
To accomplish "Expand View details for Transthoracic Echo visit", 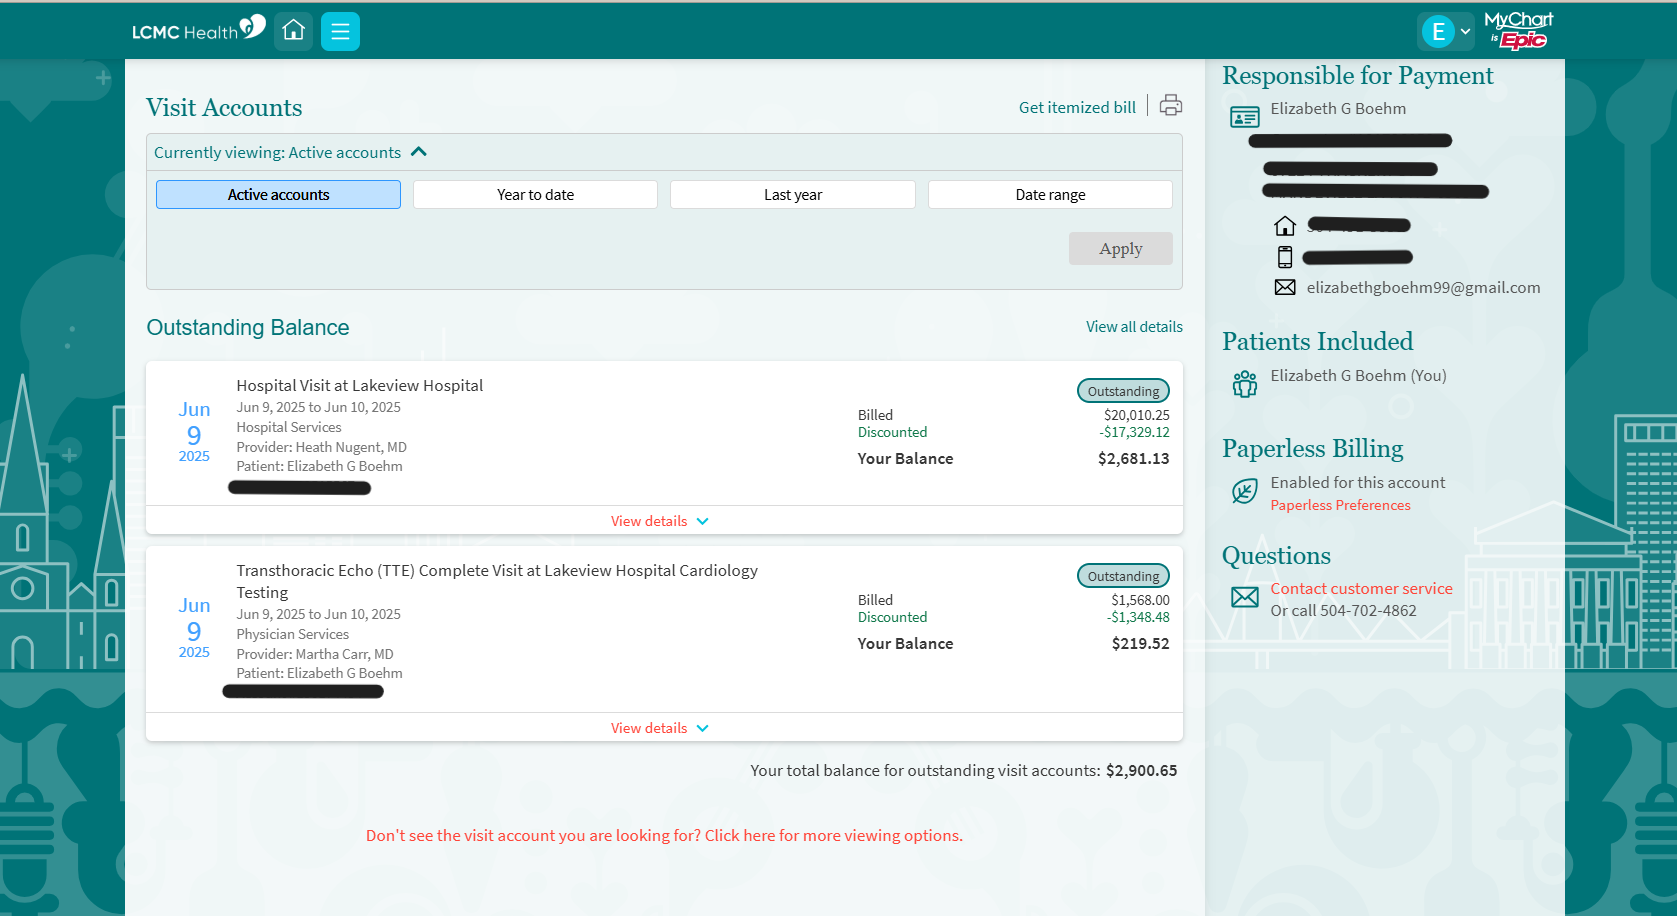I will (660, 728).
